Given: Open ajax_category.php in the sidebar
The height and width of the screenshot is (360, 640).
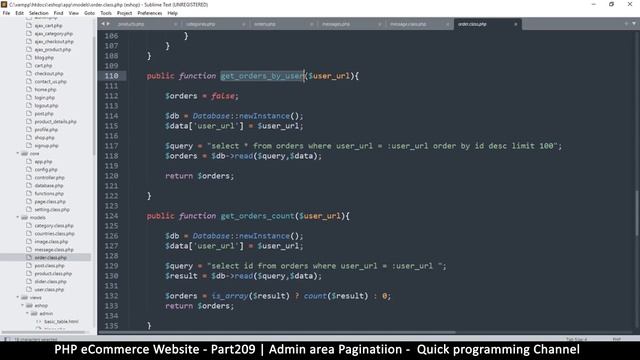Looking at the screenshot, I should point(53,33).
